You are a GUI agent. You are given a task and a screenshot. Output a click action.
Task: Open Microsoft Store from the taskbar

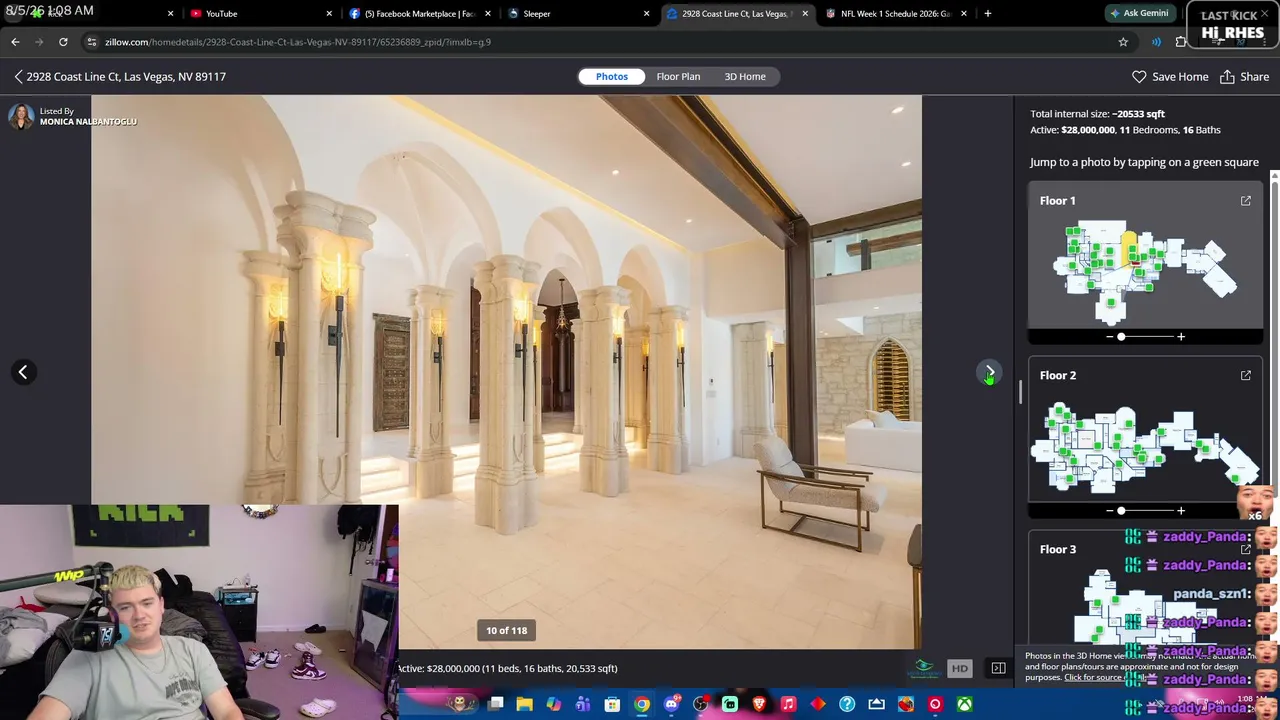[612, 704]
